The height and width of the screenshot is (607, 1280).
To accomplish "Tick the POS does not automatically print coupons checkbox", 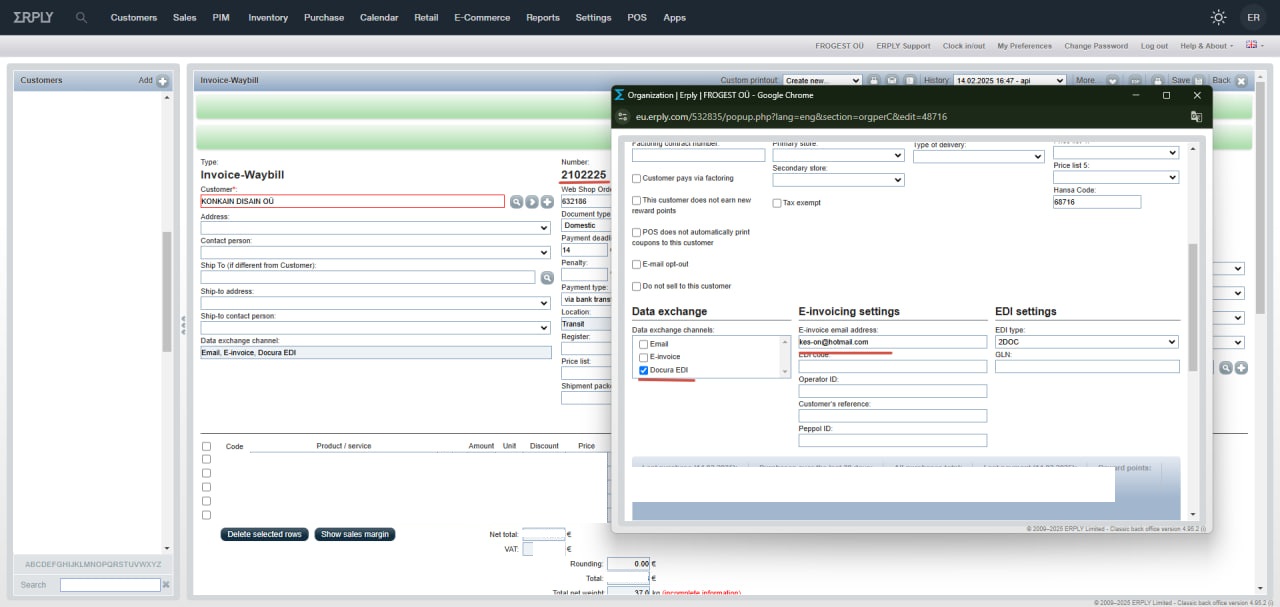I will click(637, 232).
